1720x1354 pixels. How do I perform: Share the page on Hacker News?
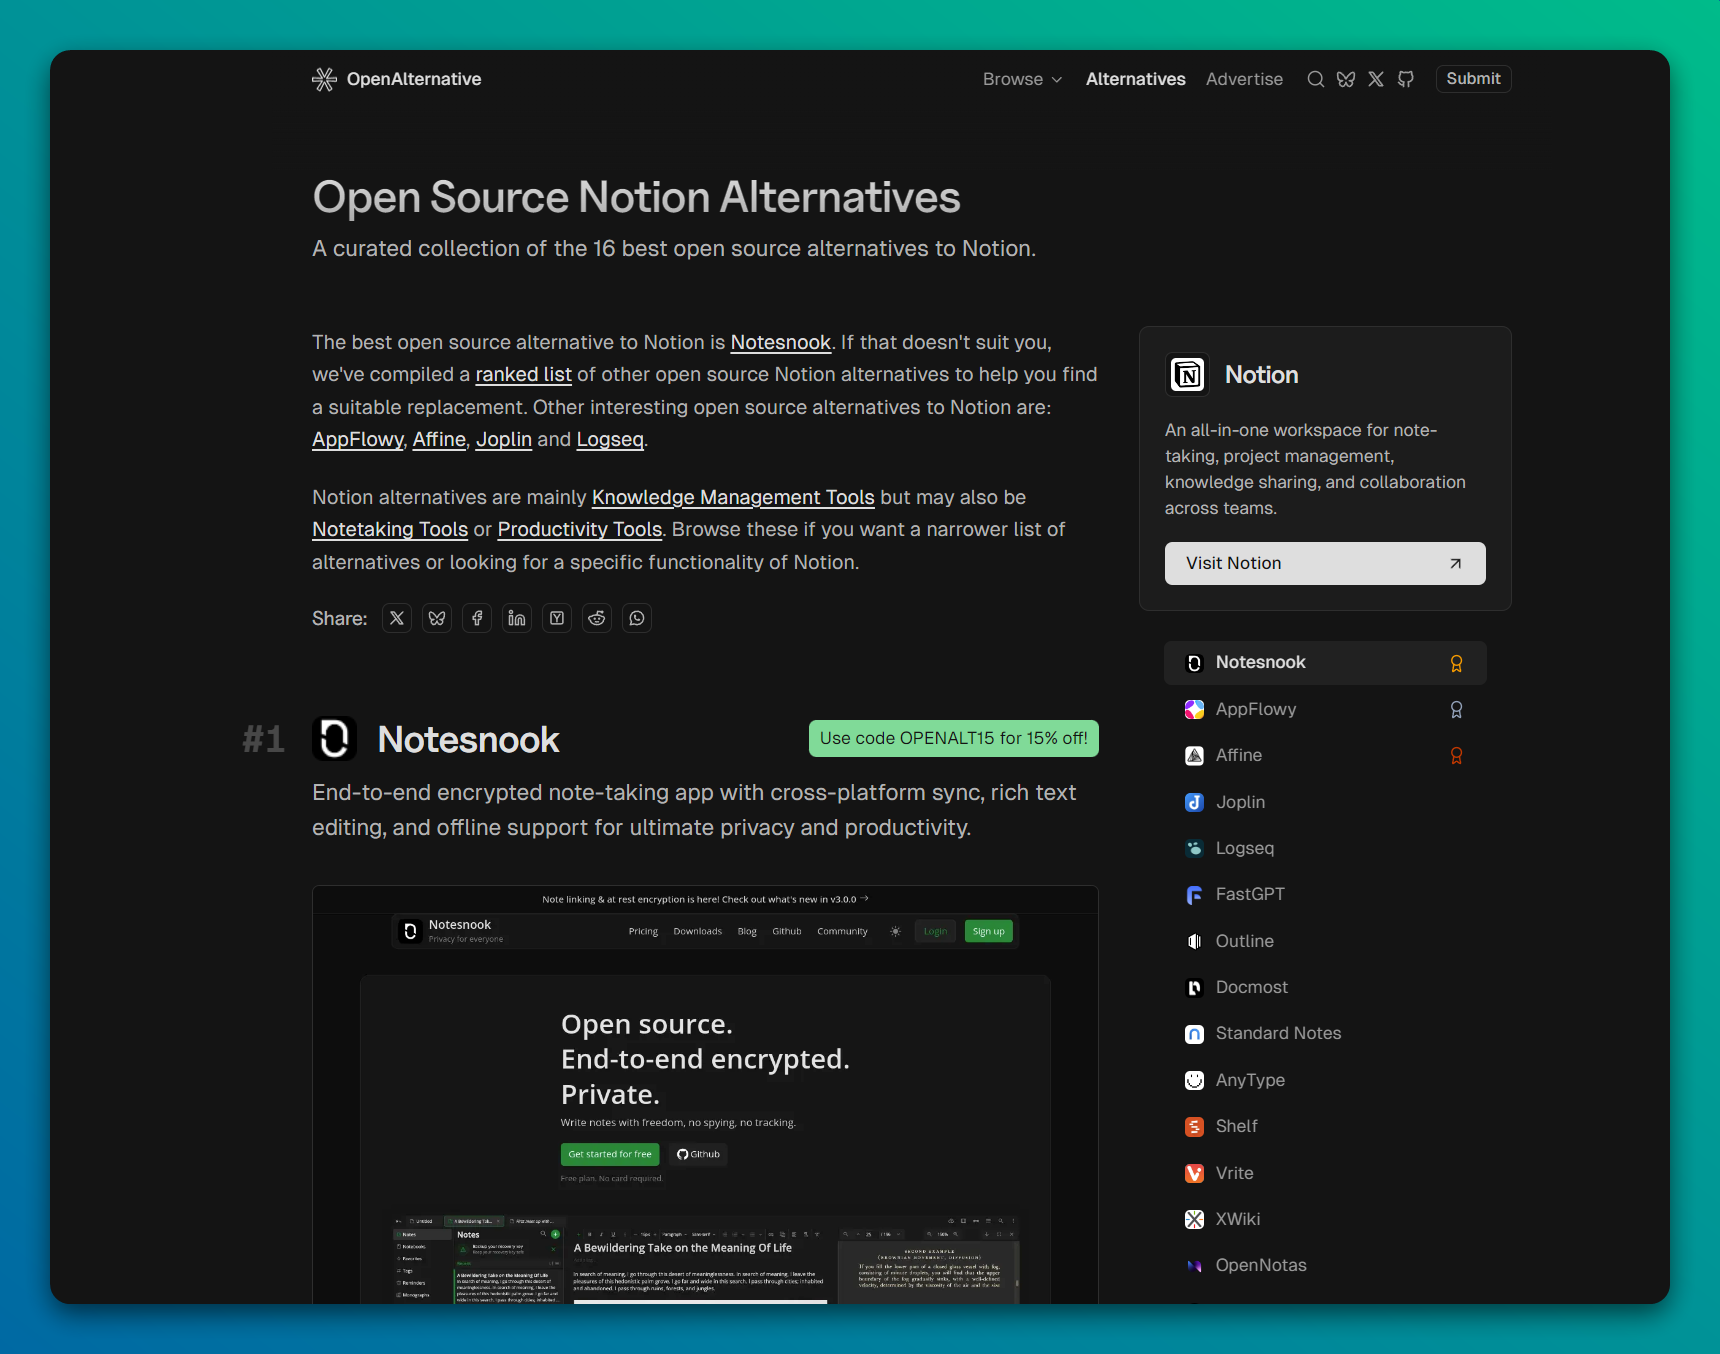click(x=557, y=618)
